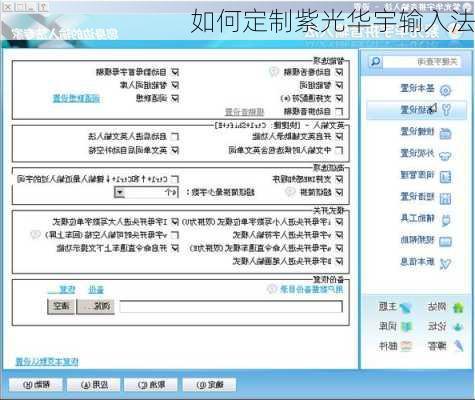Click 恢复本页默认设置 link
The image size is (475, 400).
(x=47, y=362)
